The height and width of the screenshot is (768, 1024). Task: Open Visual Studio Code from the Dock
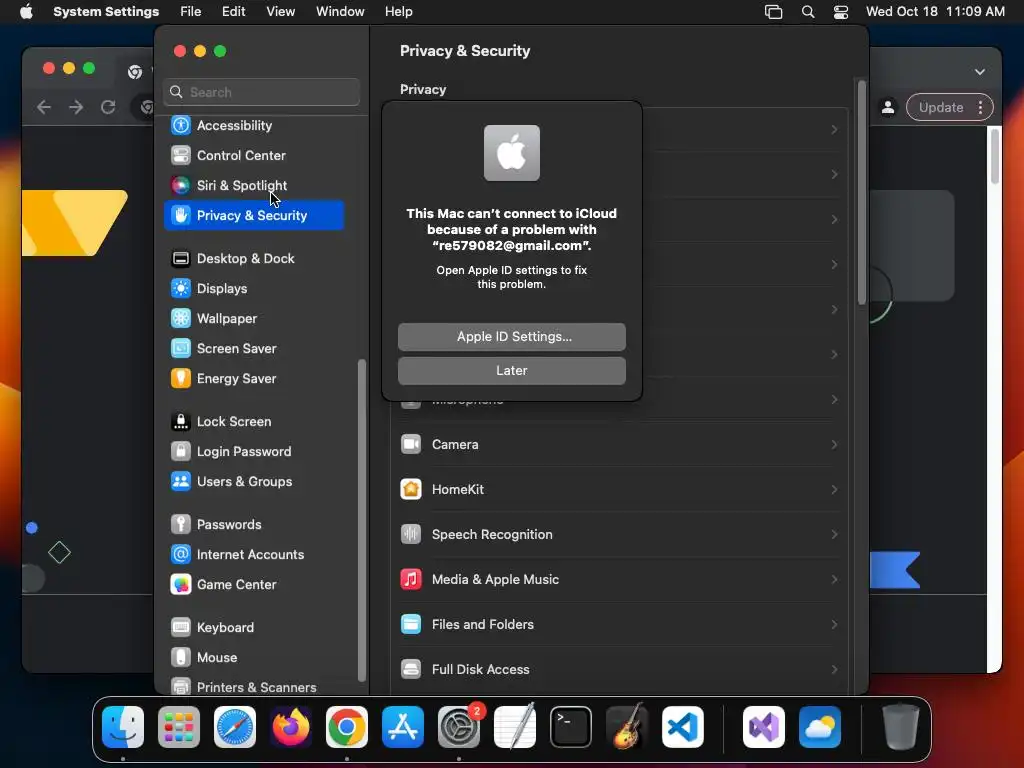point(683,727)
